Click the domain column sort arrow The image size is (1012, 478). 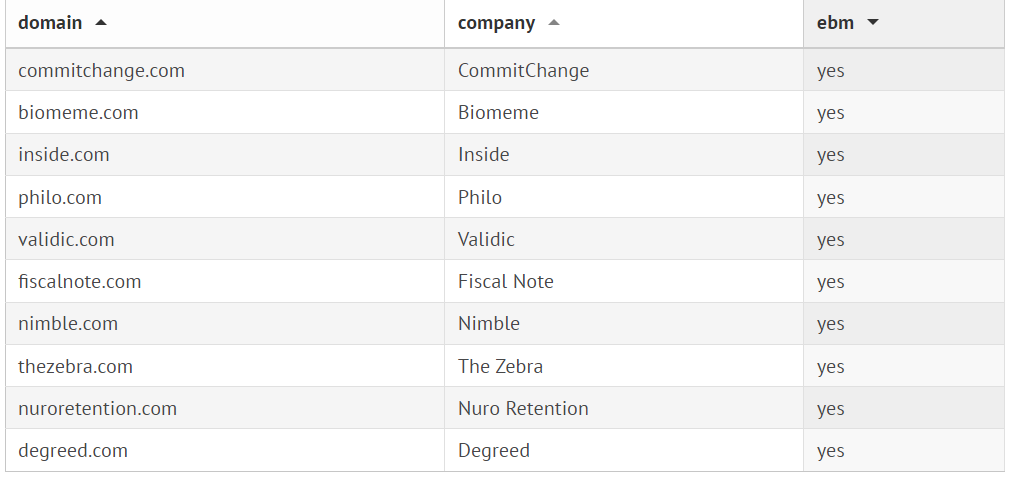(x=100, y=23)
